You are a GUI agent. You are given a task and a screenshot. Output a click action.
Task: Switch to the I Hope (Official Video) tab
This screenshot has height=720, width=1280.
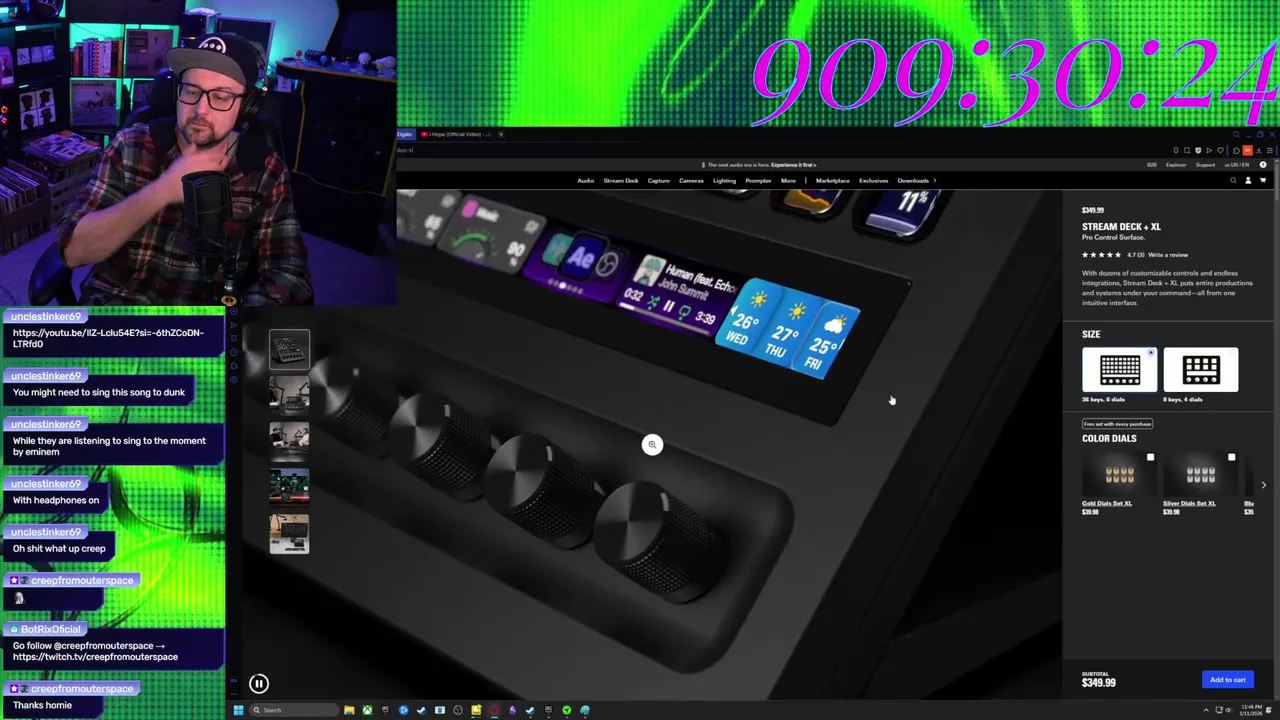455,134
